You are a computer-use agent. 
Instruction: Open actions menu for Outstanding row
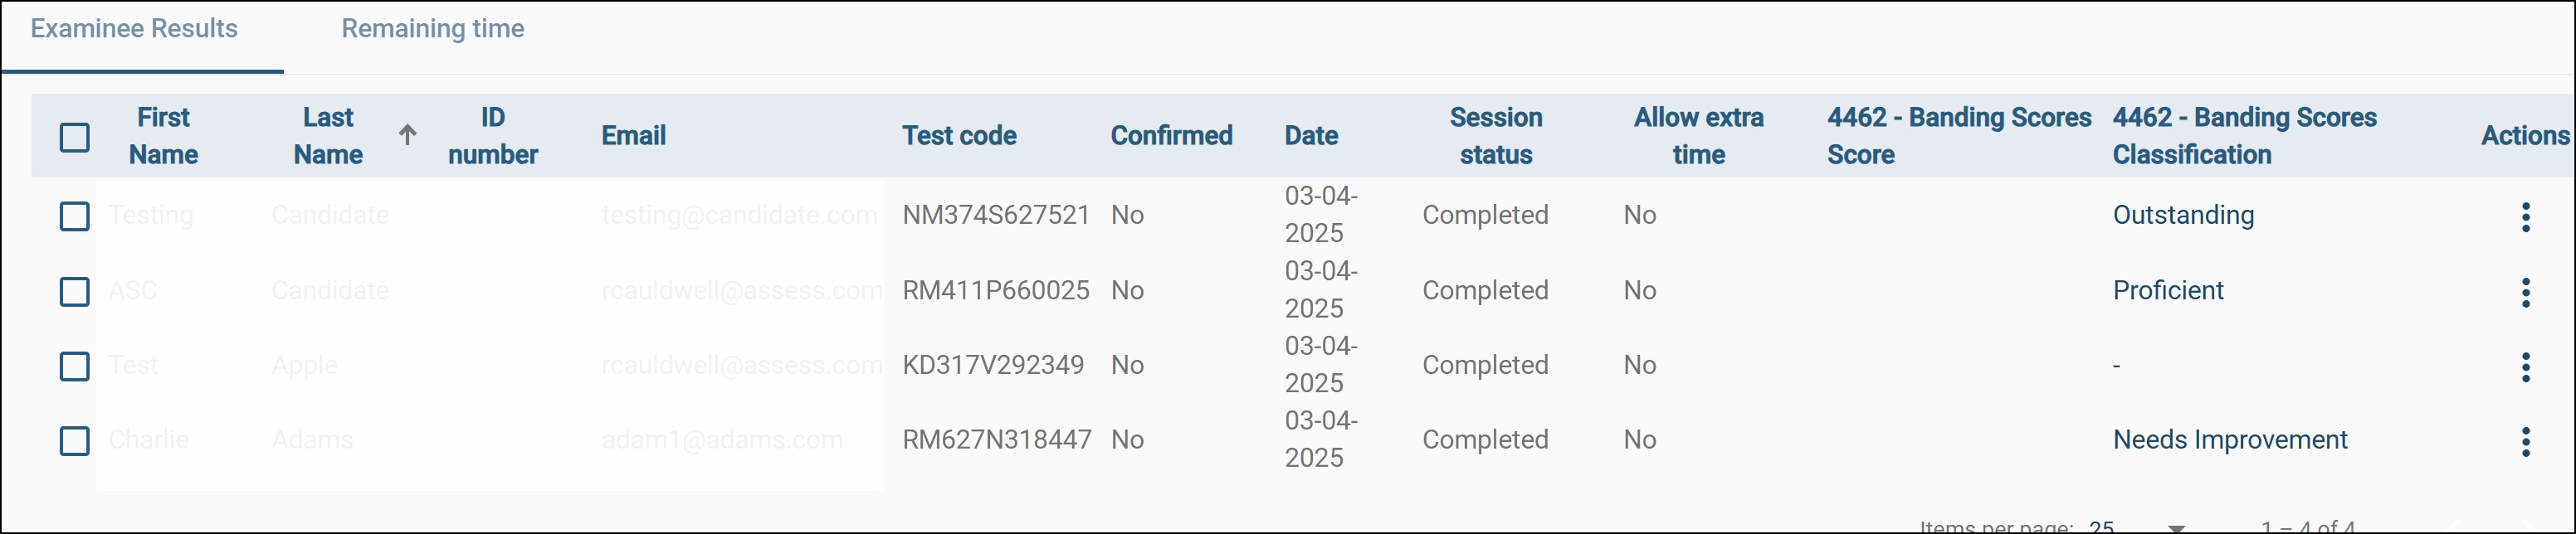tap(2525, 216)
